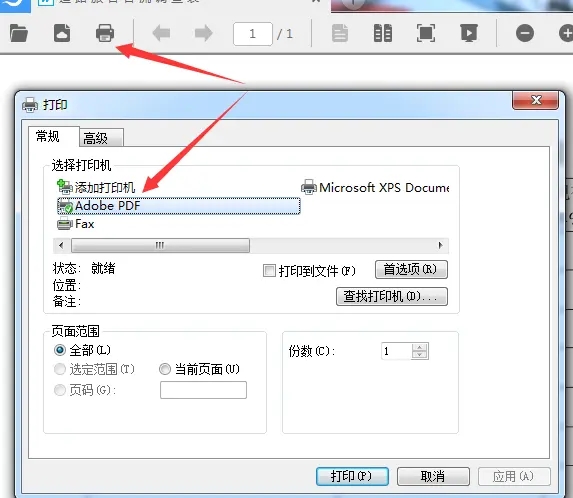Select the 常规 tab

(53, 136)
